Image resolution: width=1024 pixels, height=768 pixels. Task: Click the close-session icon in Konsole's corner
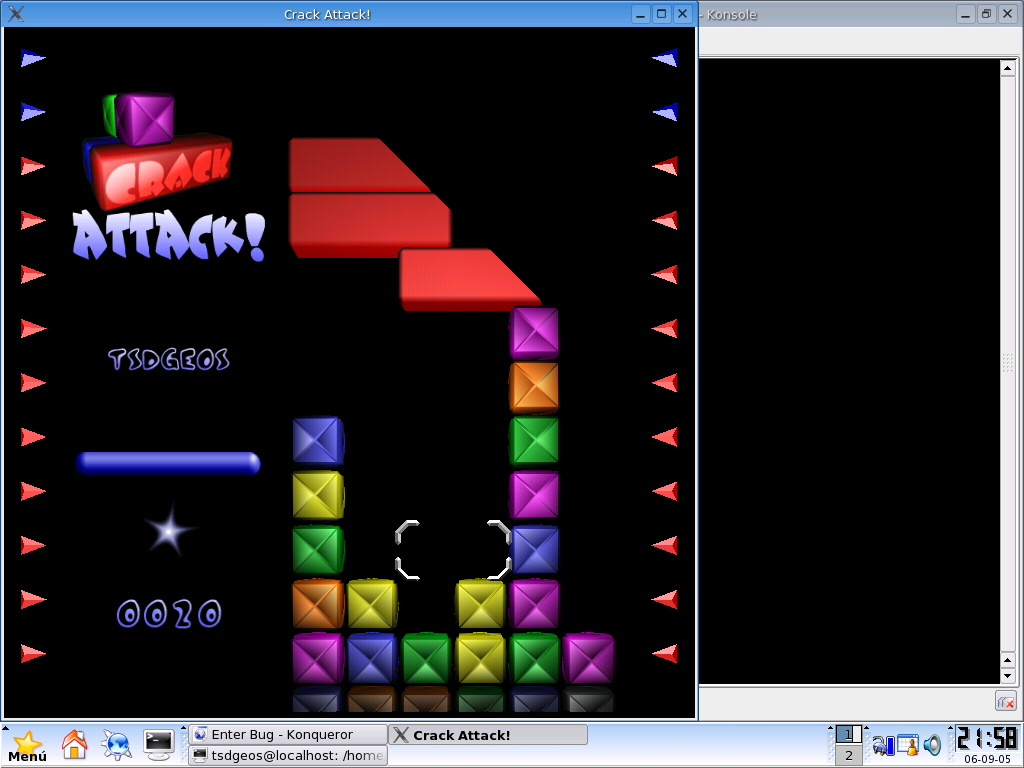1005,702
